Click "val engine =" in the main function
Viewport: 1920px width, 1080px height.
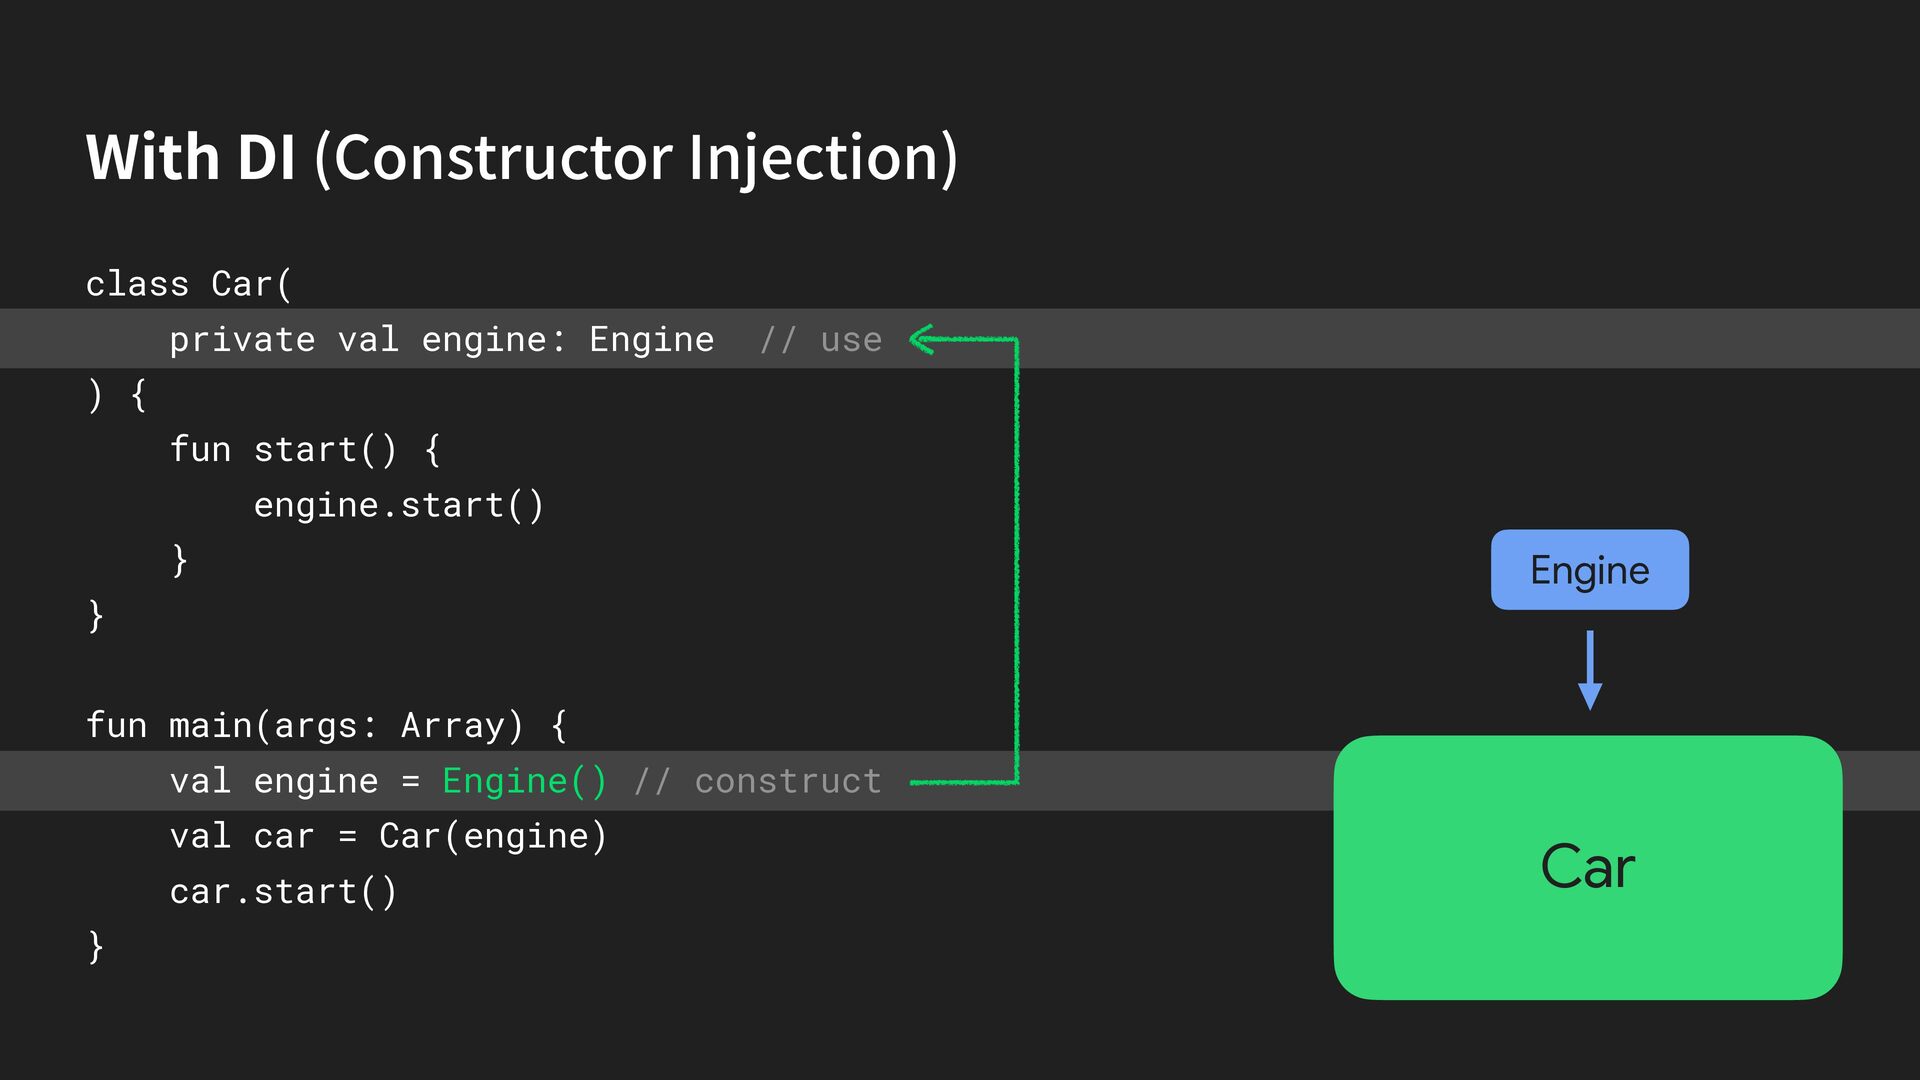pos(294,781)
